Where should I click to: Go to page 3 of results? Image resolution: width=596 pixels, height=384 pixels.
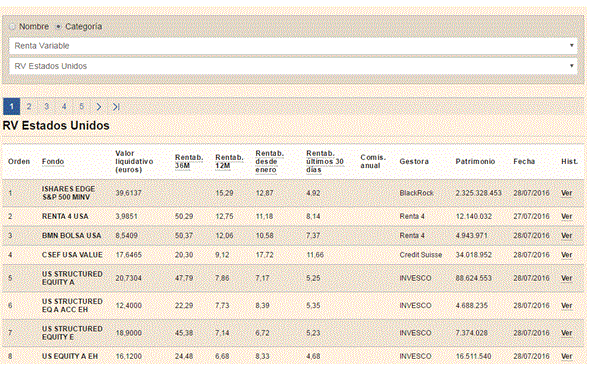pyautogui.click(x=46, y=106)
